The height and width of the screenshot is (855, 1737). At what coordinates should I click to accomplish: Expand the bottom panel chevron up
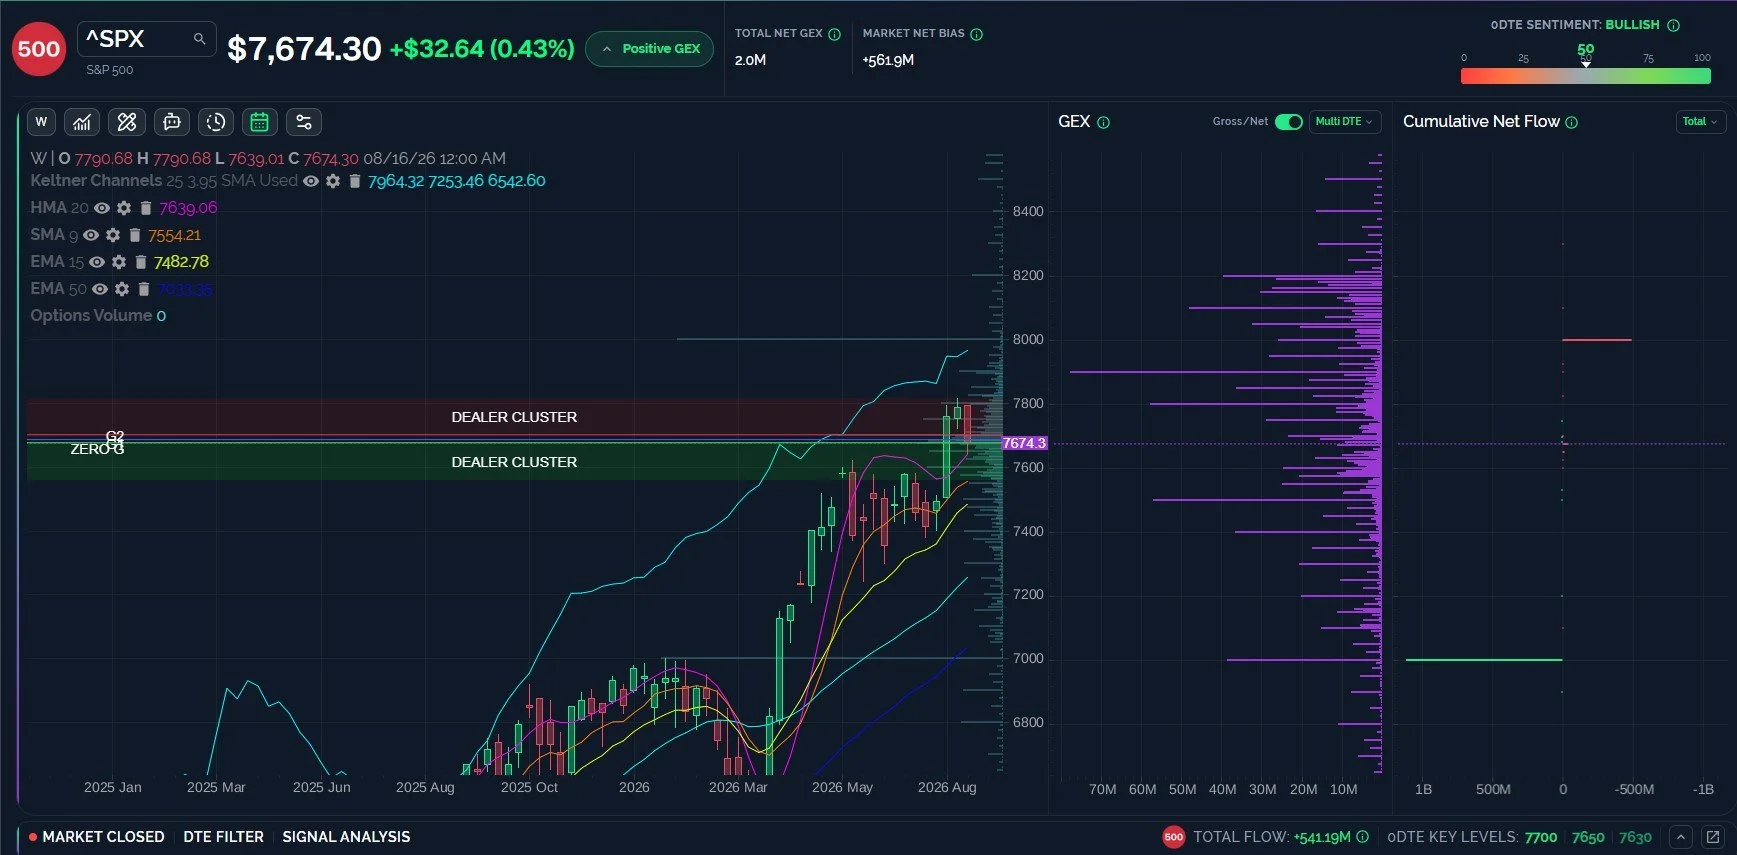(x=1681, y=837)
